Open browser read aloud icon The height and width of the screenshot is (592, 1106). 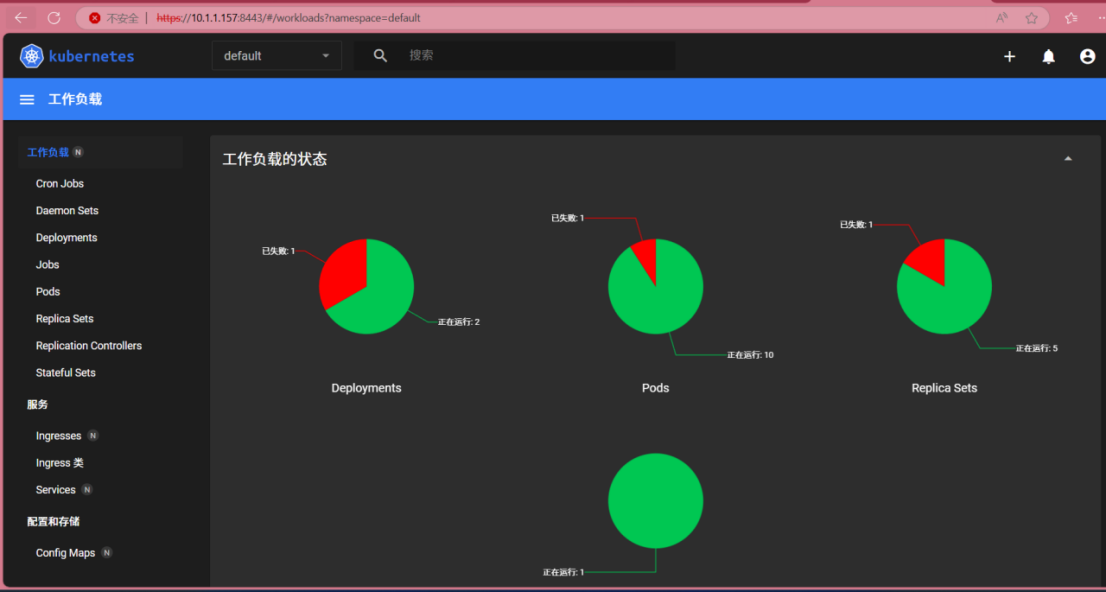point(1002,18)
